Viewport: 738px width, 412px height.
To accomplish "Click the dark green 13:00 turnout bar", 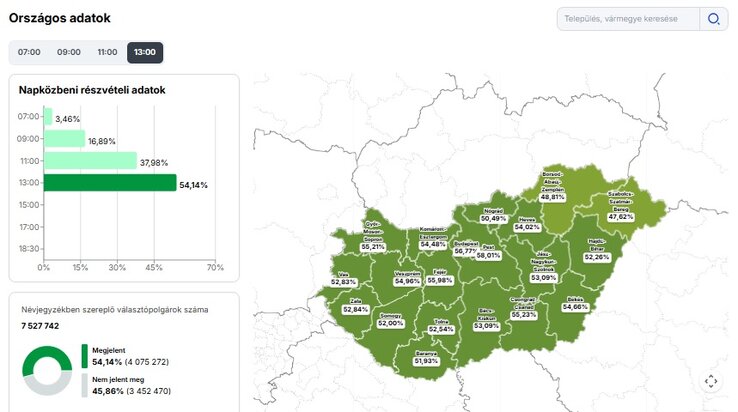I will click(x=109, y=183).
